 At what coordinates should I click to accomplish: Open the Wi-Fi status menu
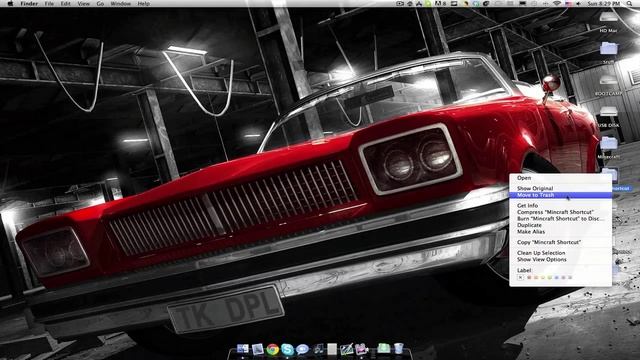(x=557, y=4)
